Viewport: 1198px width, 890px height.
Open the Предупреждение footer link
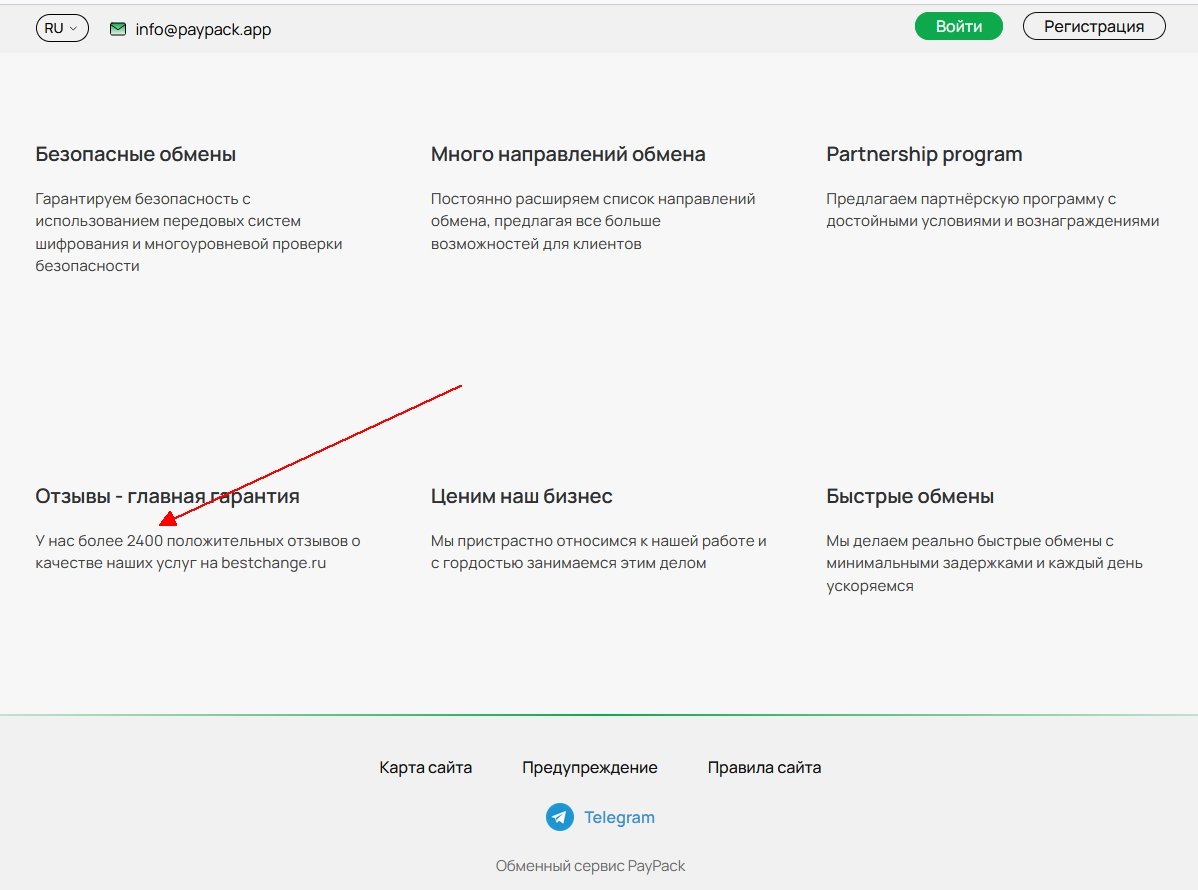[x=590, y=767]
